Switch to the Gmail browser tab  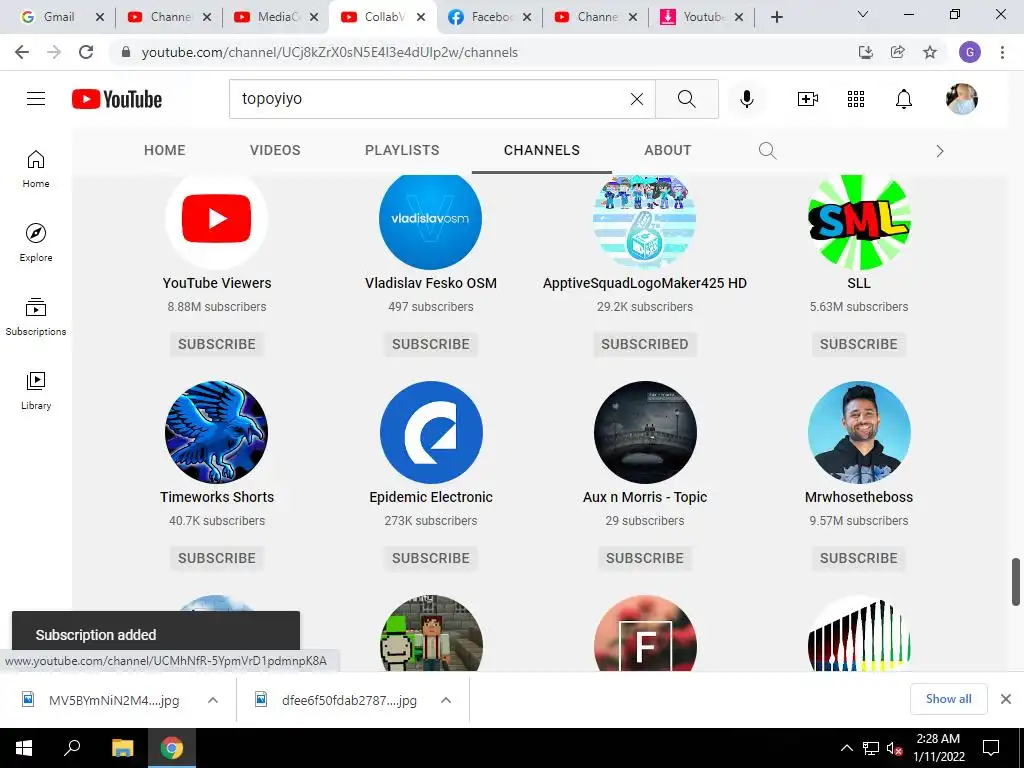click(x=57, y=17)
